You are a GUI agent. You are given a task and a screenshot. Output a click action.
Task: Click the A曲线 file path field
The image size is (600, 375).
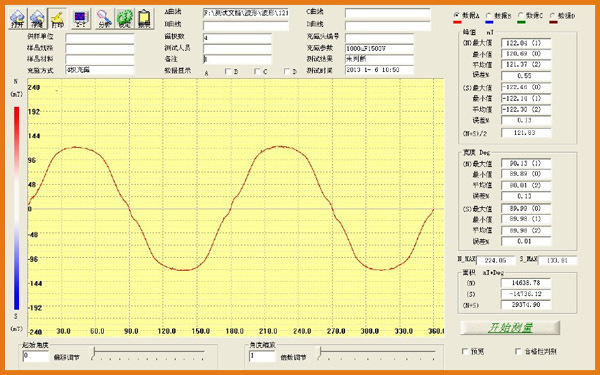pyautogui.click(x=246, y=13)
